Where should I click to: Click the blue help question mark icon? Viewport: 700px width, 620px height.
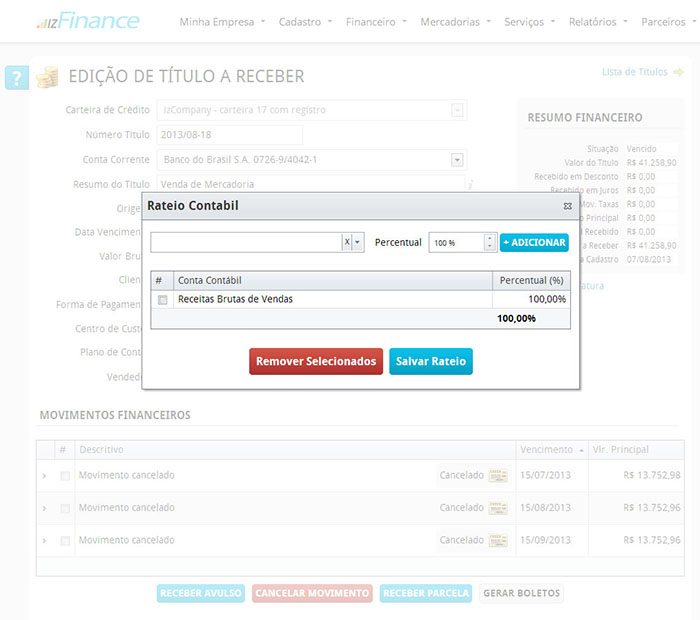pos(16,78)
